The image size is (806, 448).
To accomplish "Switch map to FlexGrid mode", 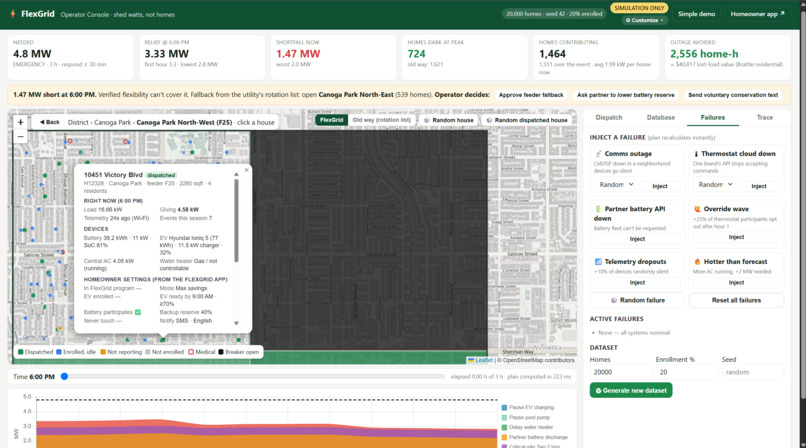I will click(332, 120).
